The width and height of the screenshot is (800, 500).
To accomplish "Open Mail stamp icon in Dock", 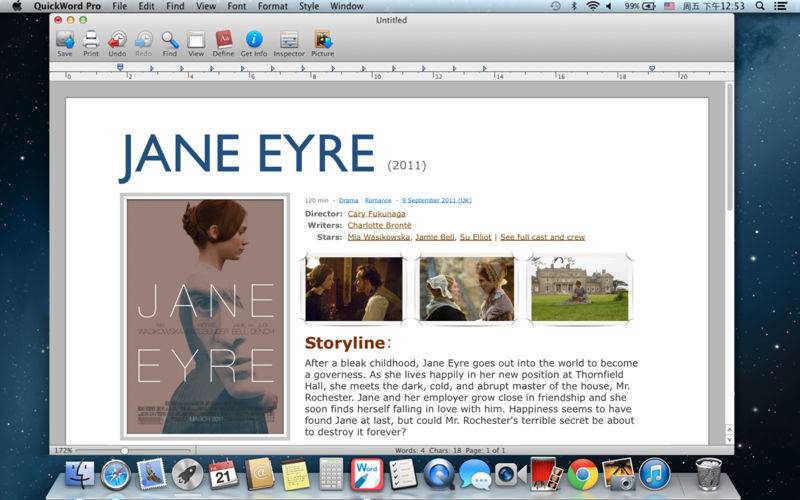I will pyautogui.click(x=152, y=474).
